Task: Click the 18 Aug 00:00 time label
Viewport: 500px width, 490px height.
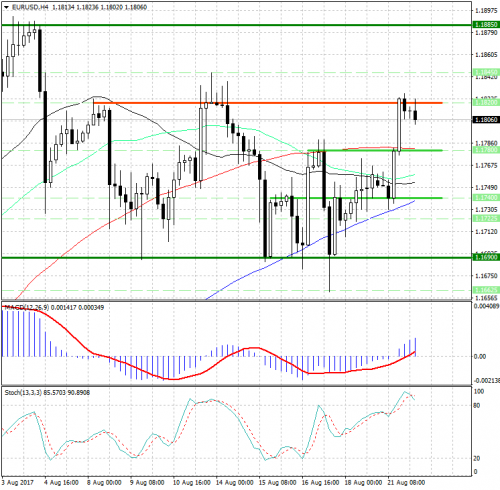Action: pyautogui.click(x=363, y=483)
